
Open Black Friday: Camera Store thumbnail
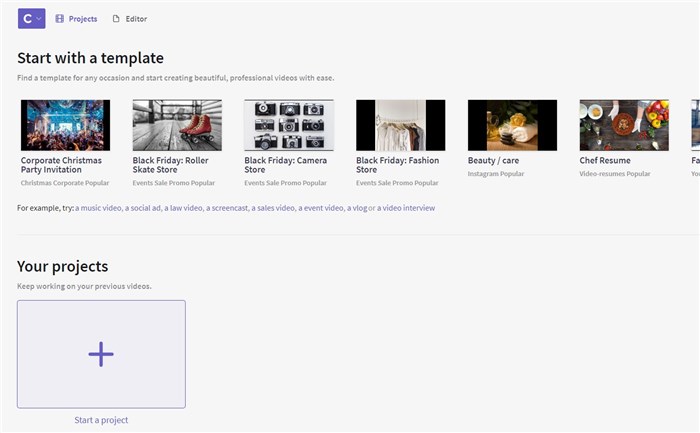coord(289,125)
